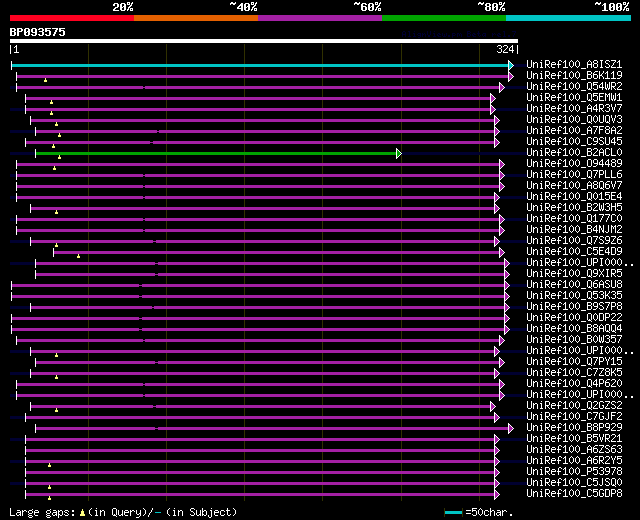This screenshot has width=640, height=520.
Task: Select the purple Q53K35 alignment bar
Action: pos(258,296)
